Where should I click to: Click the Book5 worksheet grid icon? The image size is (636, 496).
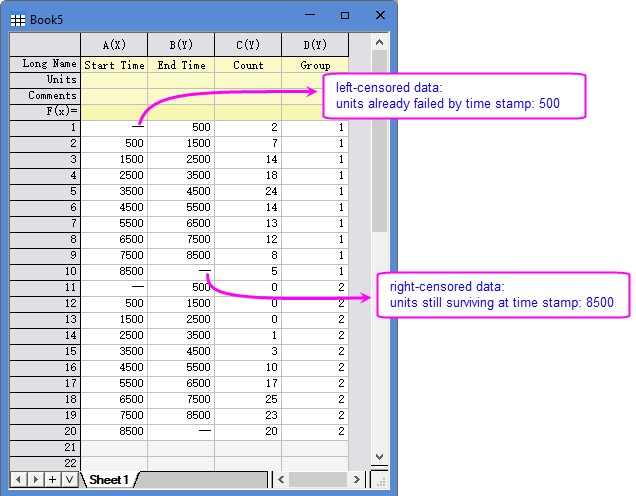click(x=17, y=20)
